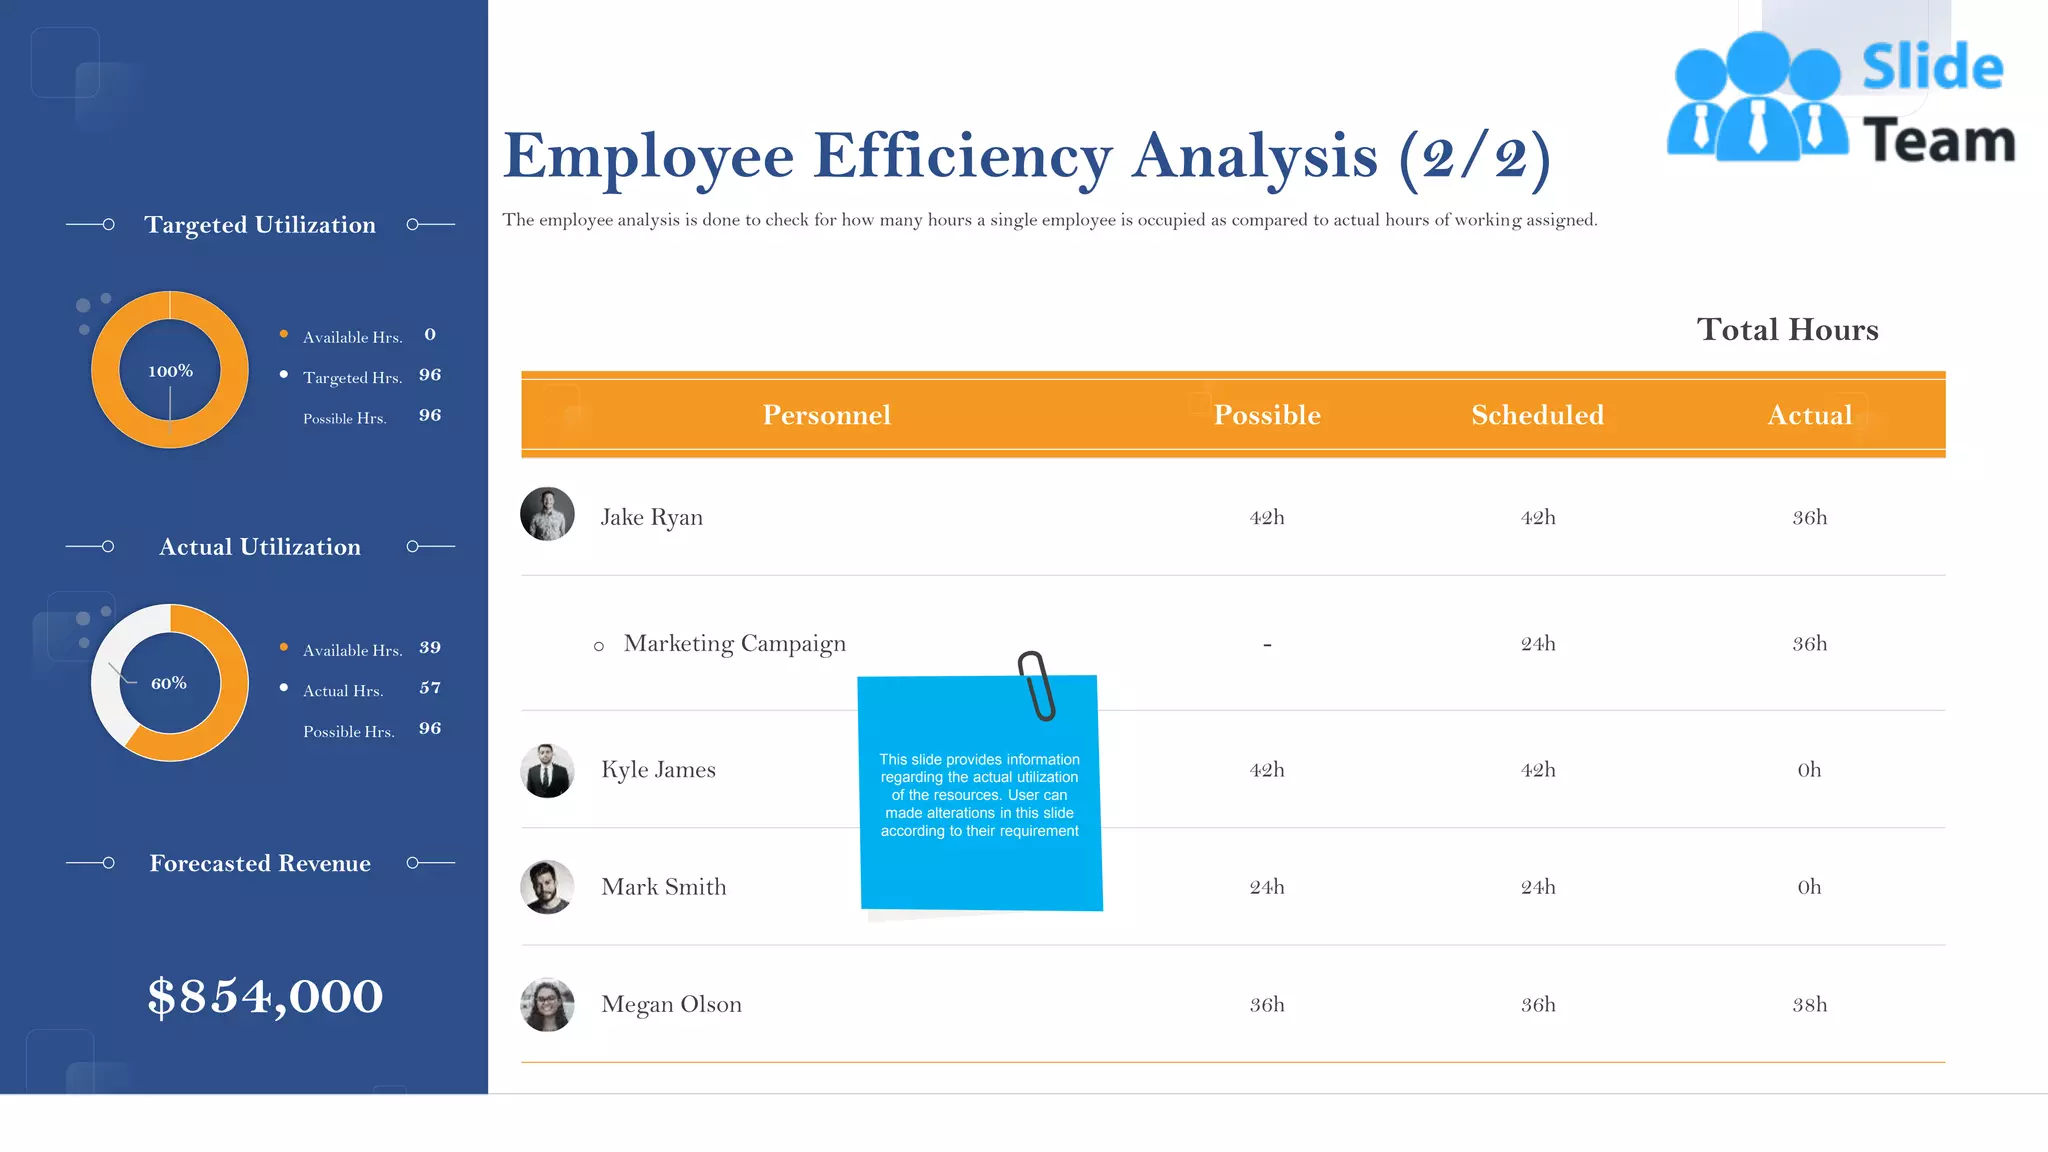Click Possible Hrs. 96 under Targeted Utilization
Image resolution: width=2048 pixels, height=1152 pixels.
(x=430, y=415)
